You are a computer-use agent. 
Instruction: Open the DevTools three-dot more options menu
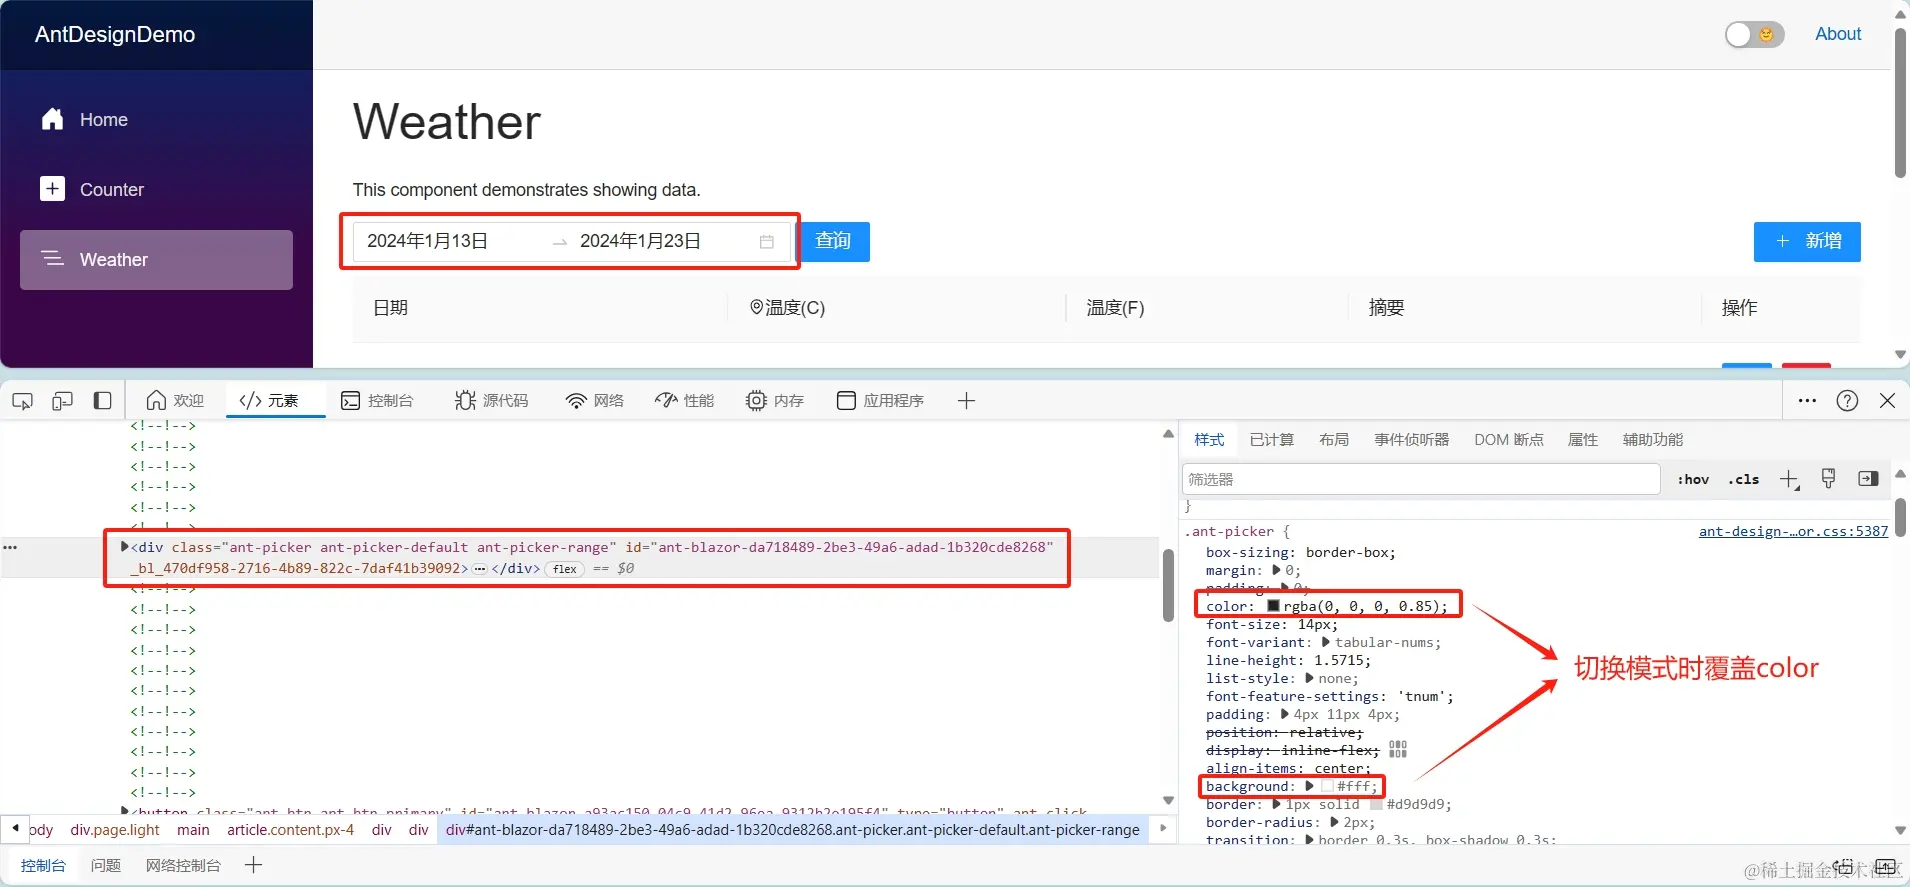(x=1807, y=401)
